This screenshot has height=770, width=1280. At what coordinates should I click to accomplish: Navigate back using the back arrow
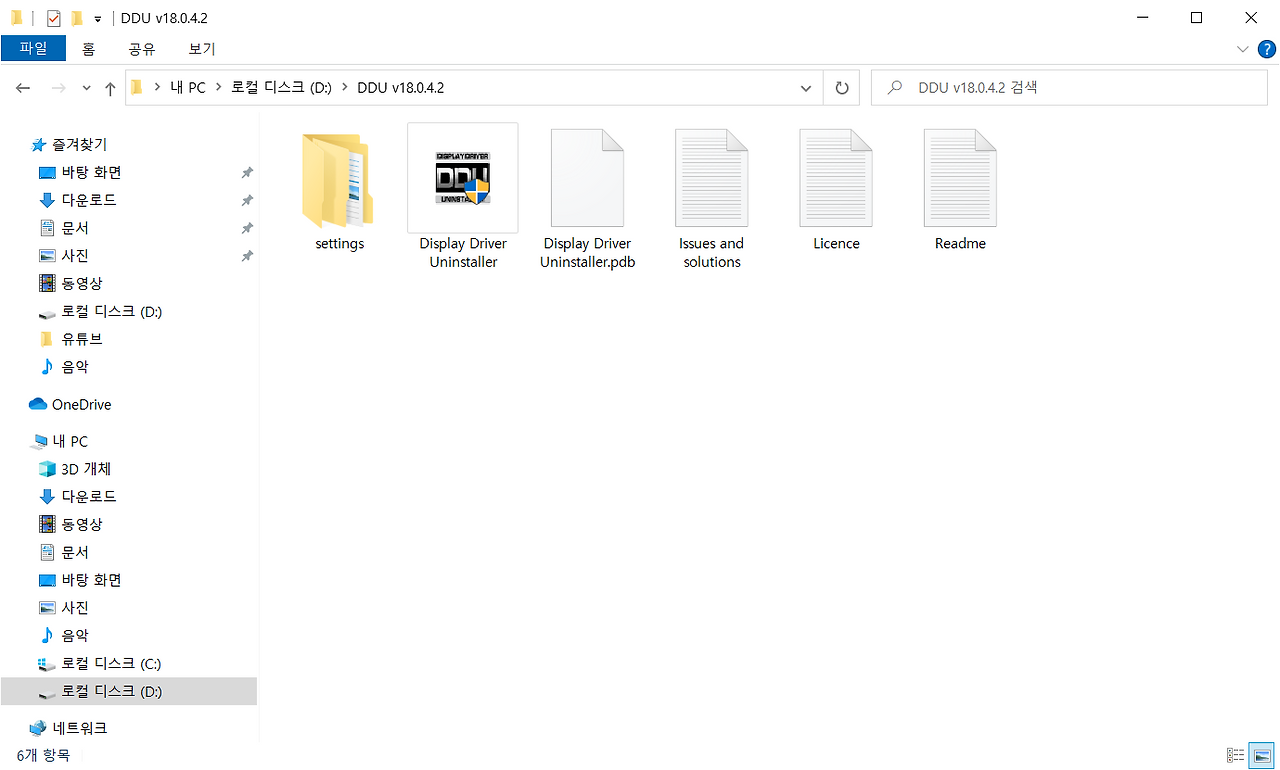coord(22,87)
